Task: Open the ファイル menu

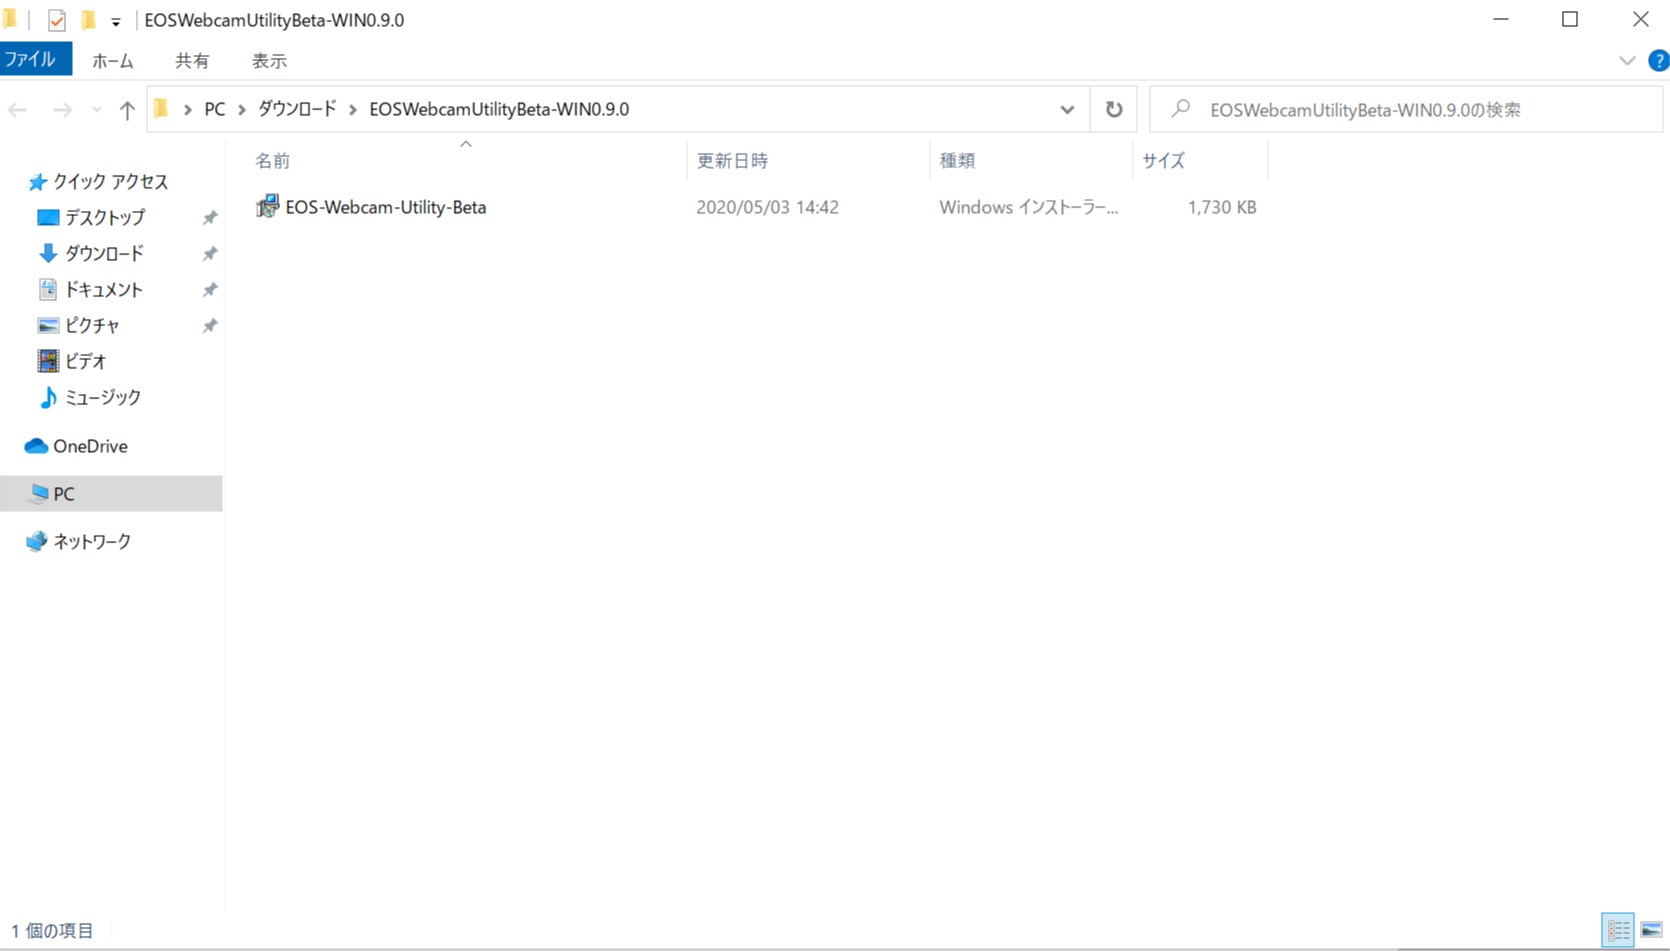Action: point(36,59)
